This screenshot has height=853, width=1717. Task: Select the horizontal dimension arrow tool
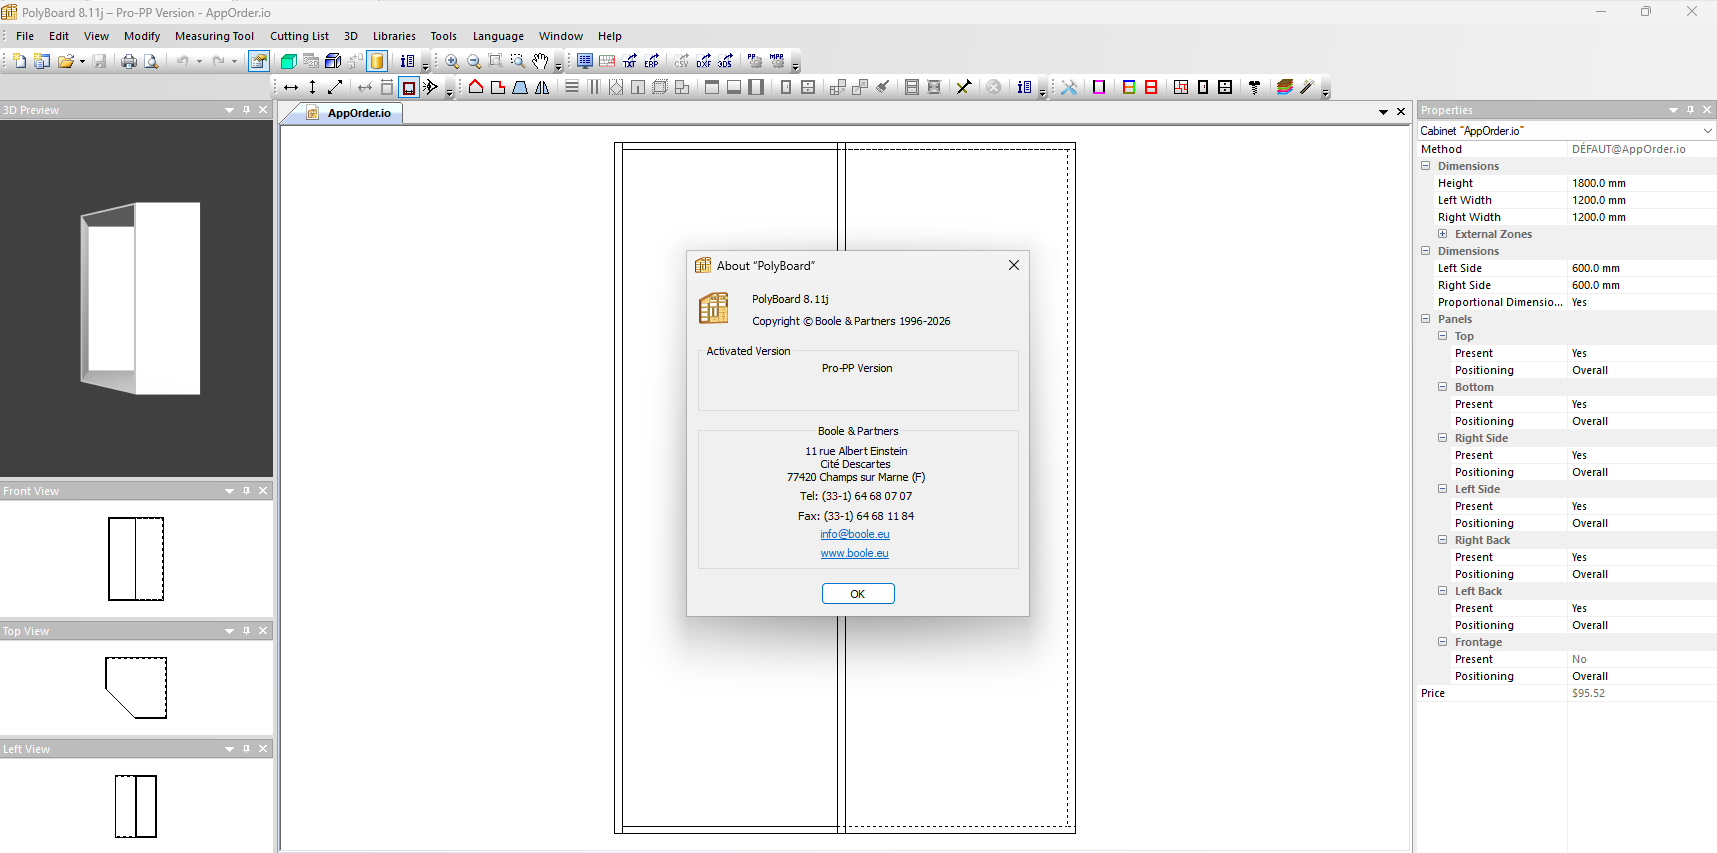click(x=291, y=87)
